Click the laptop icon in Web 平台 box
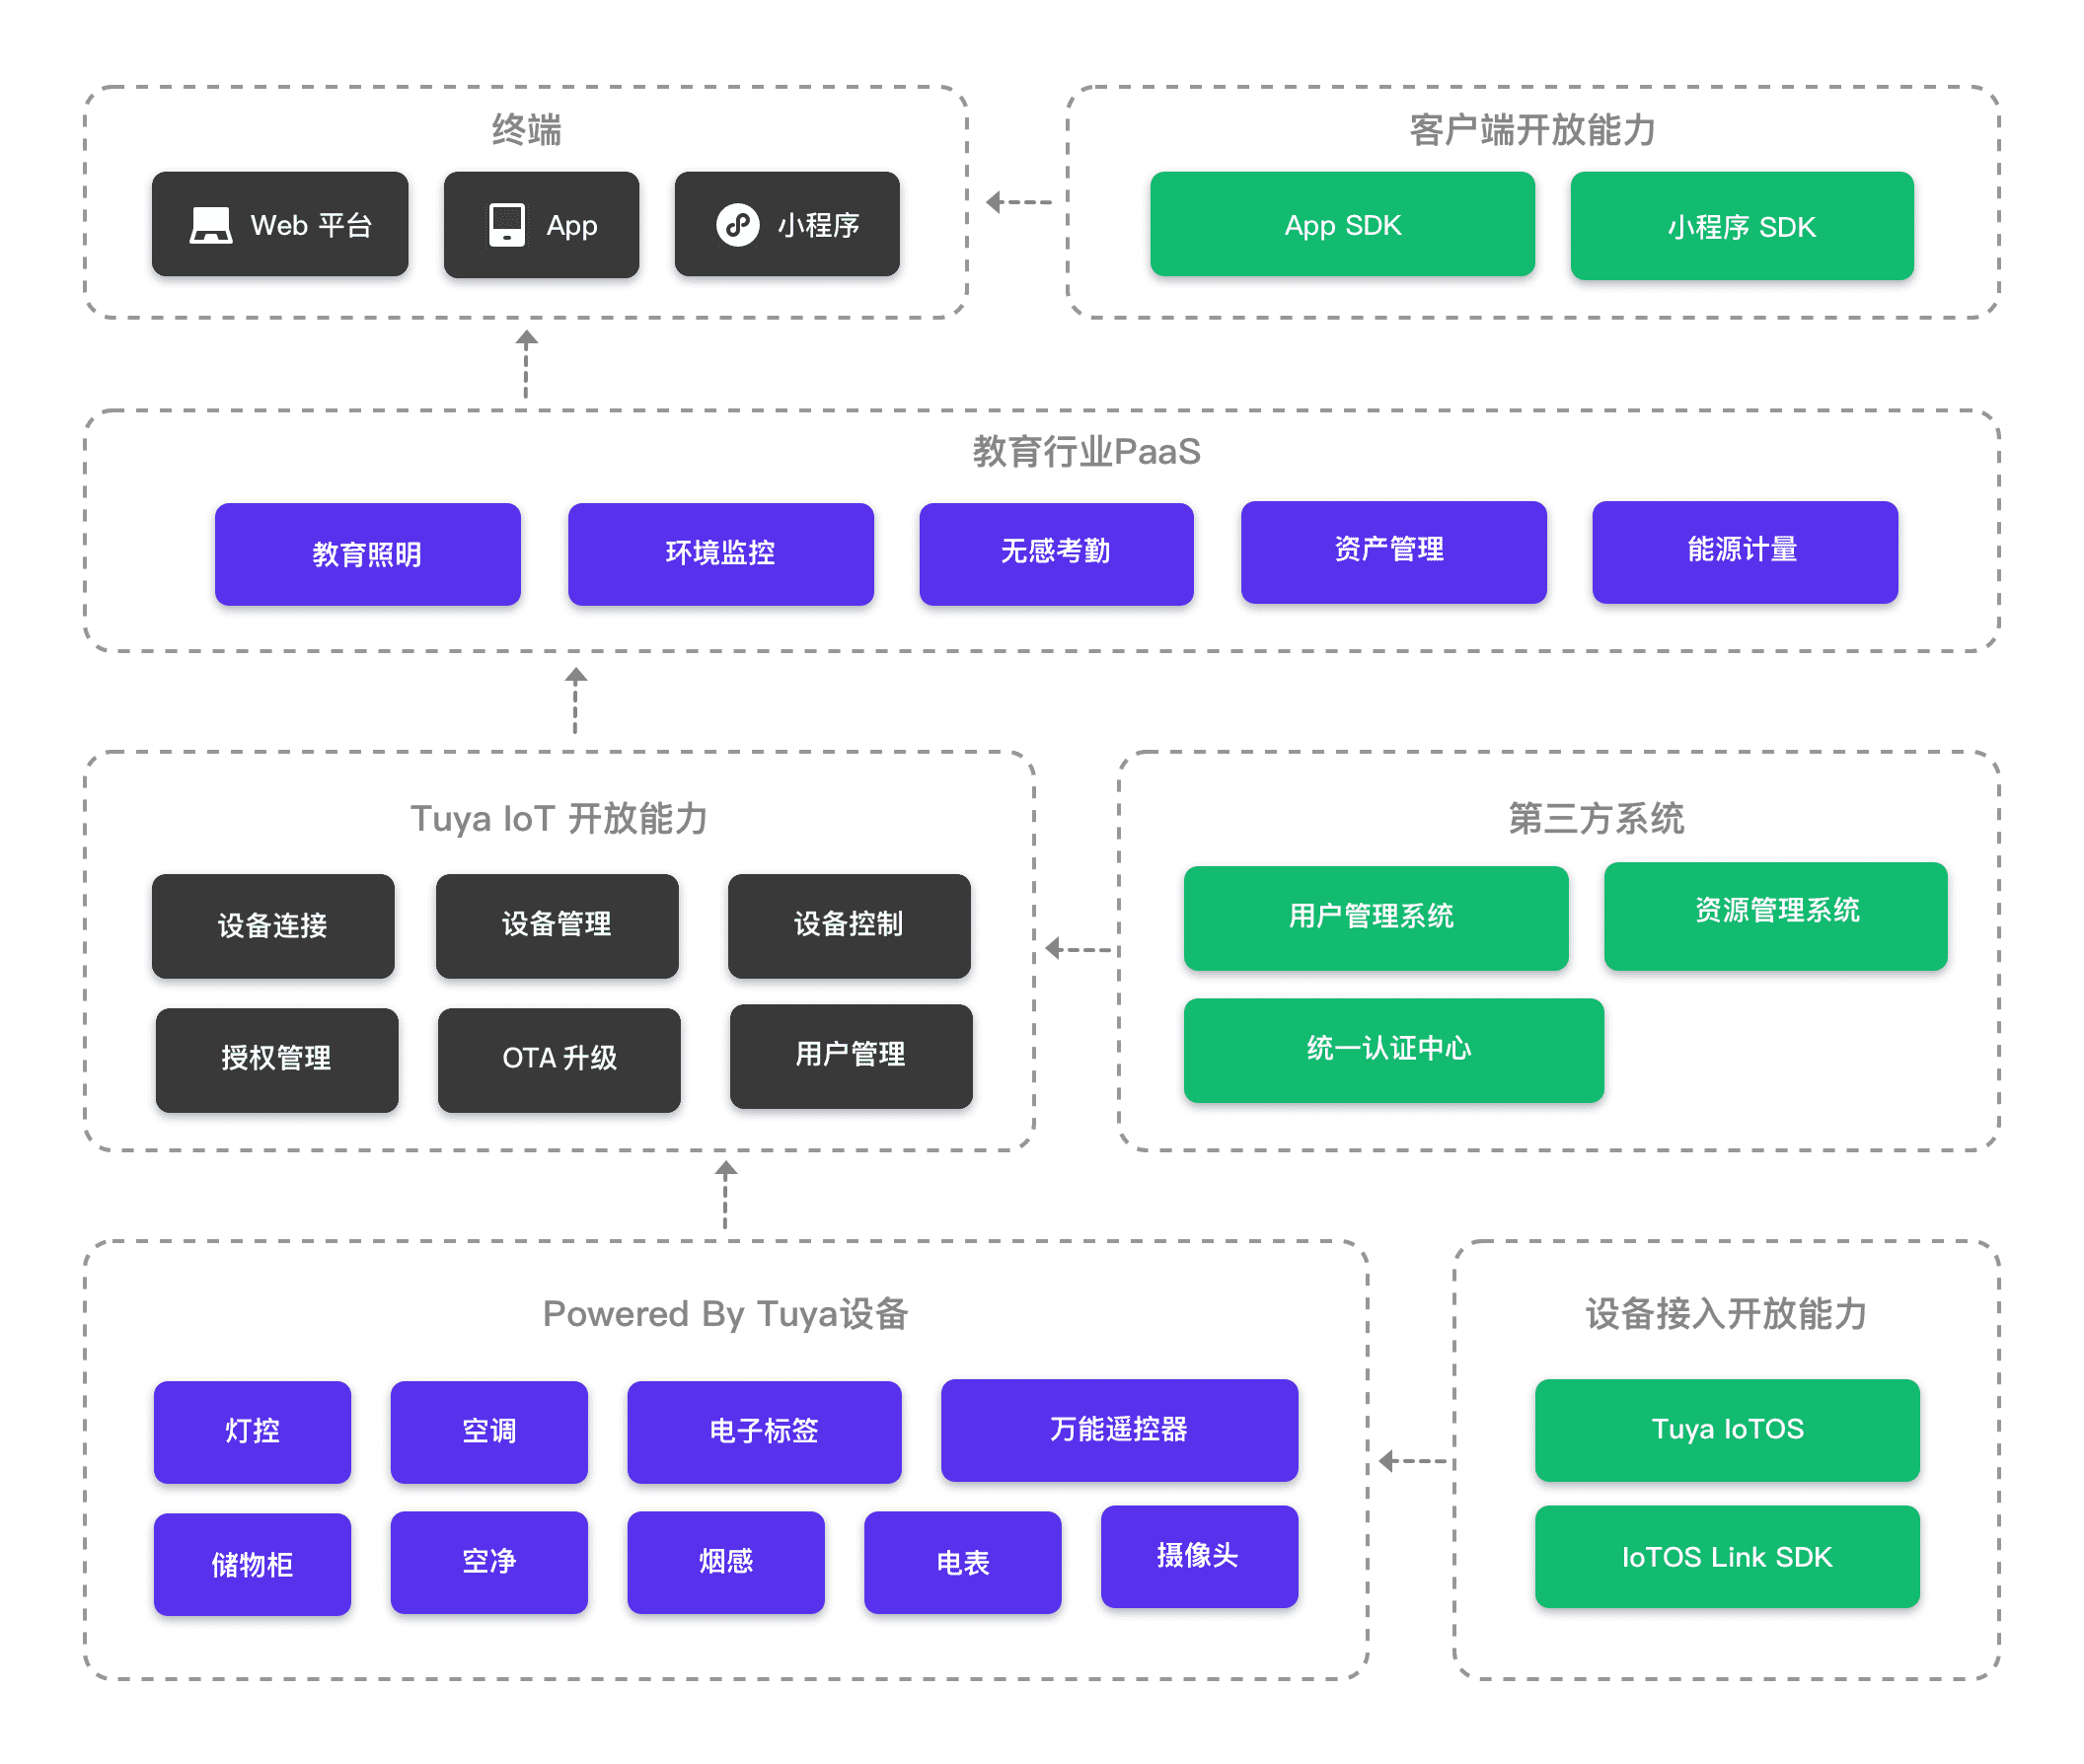 [x=211, y=225]
